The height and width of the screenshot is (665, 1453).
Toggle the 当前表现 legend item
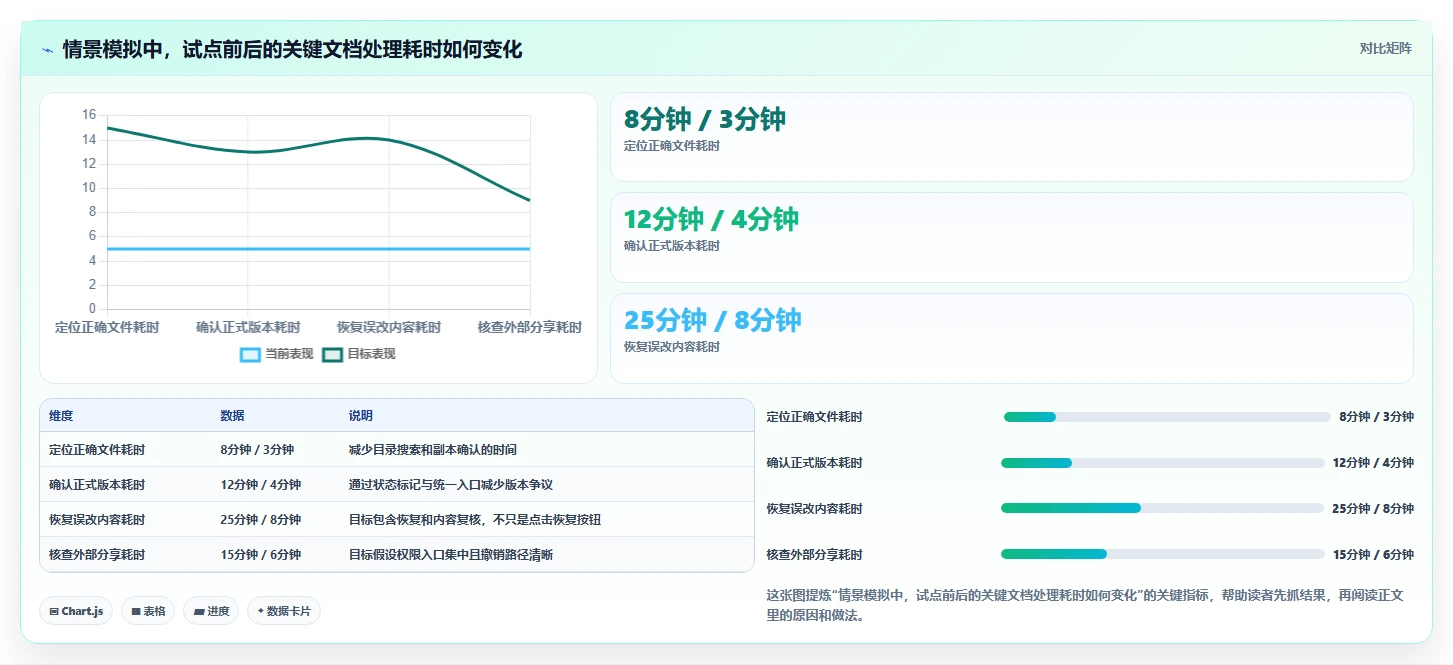click(277, 354)
